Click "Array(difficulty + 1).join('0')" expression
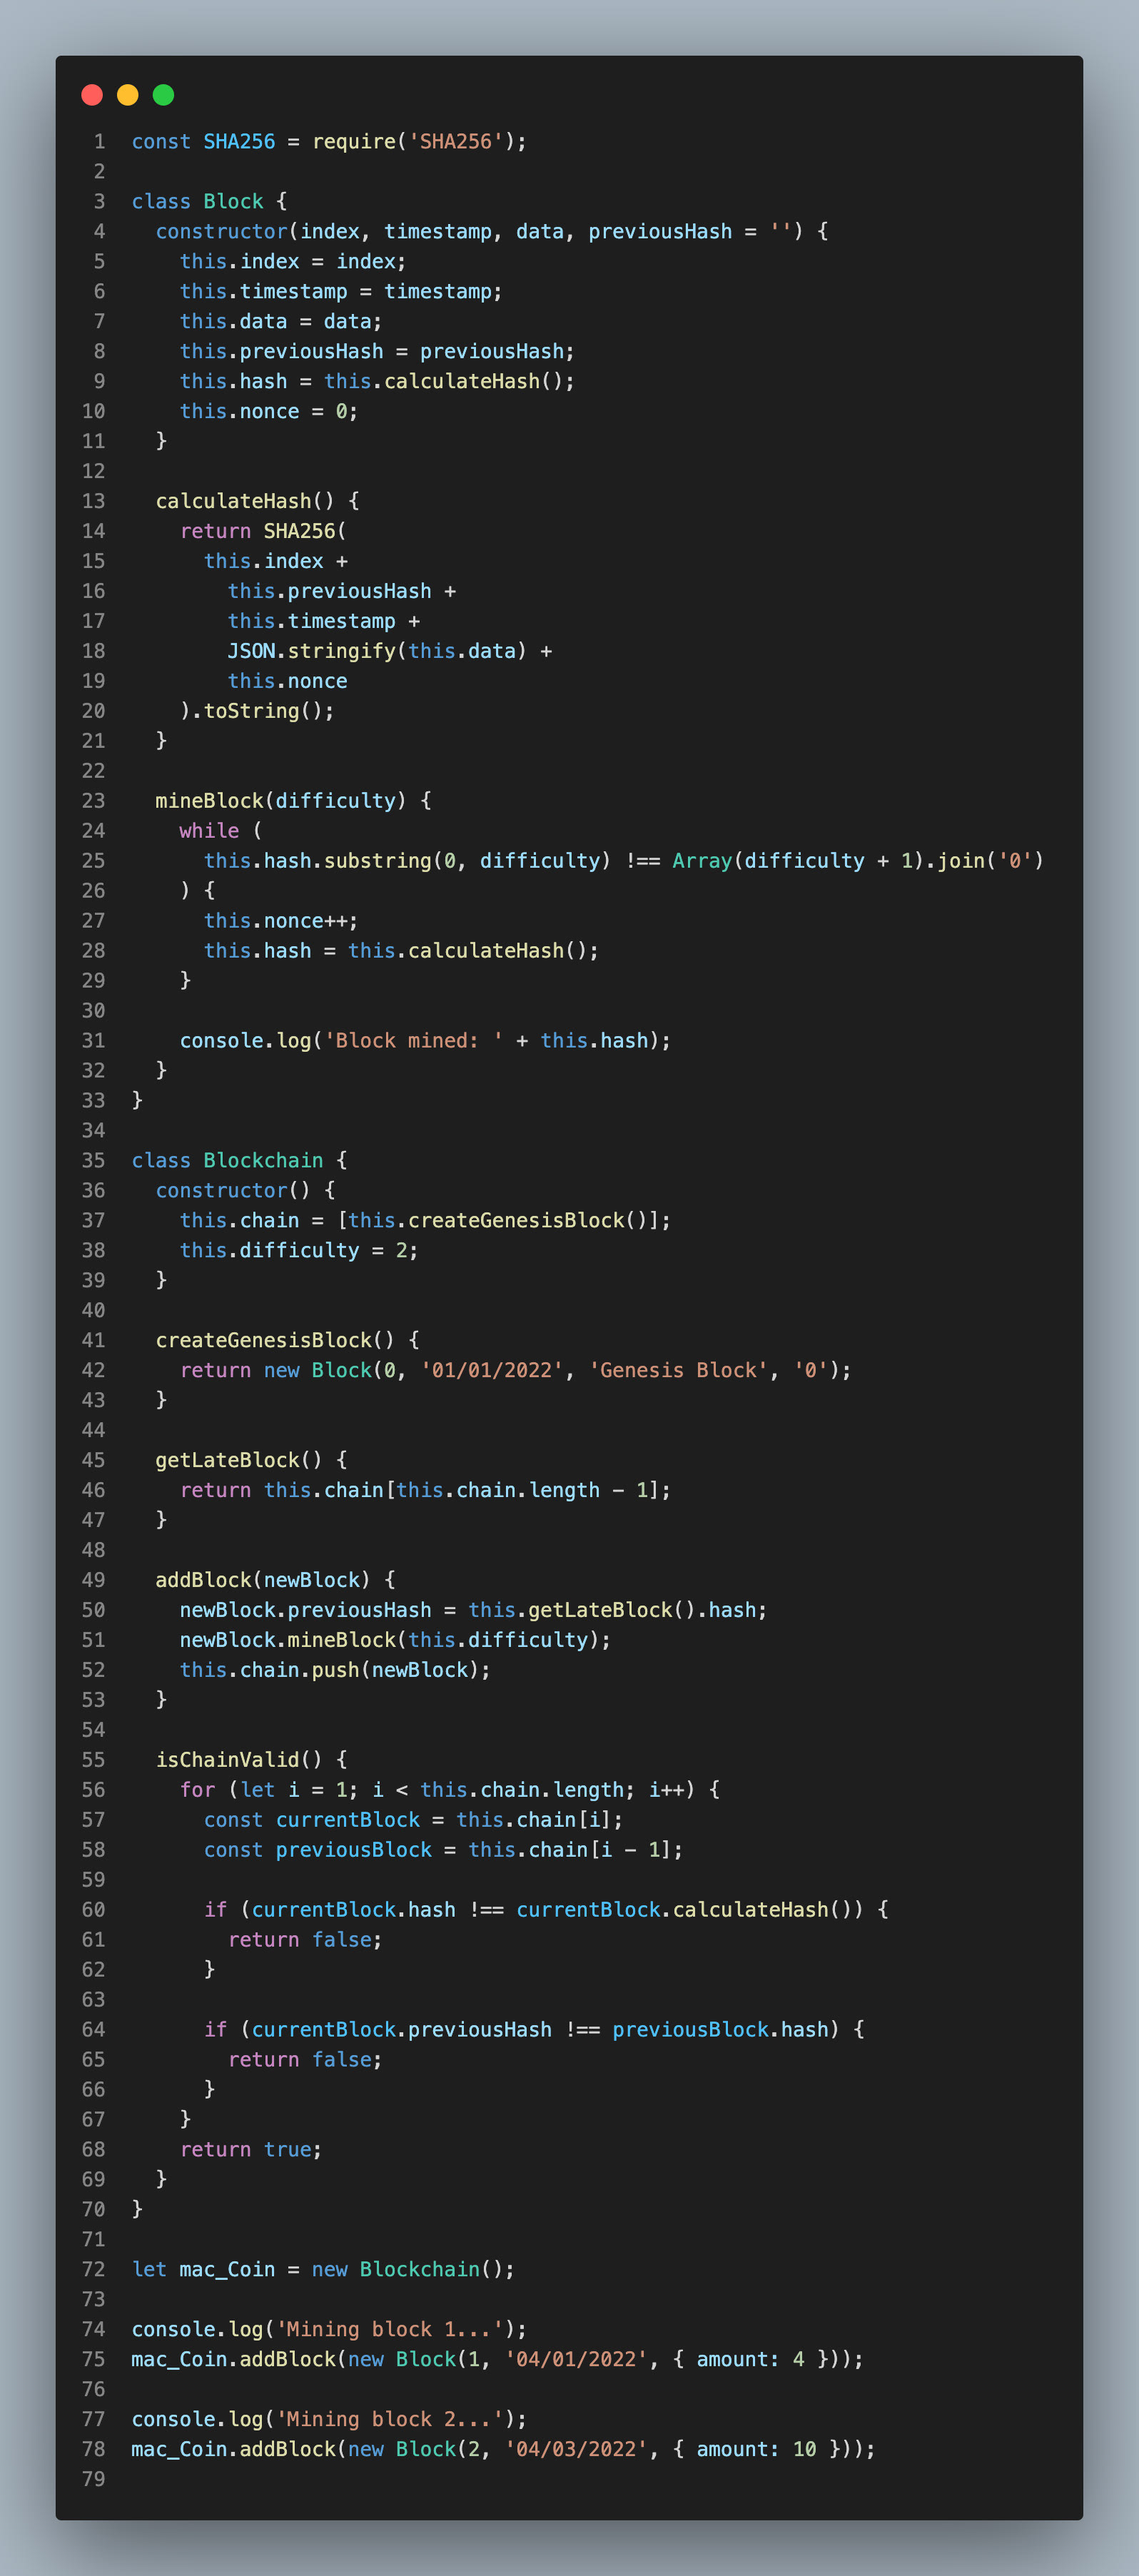Viewport: 1139px width, 2576px height. click(x=858, y=861)
